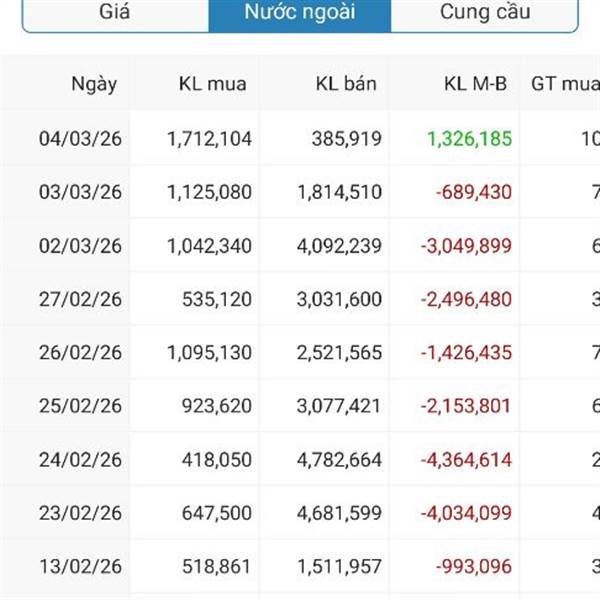Select the Nước ngoài tab

point(299,14)
